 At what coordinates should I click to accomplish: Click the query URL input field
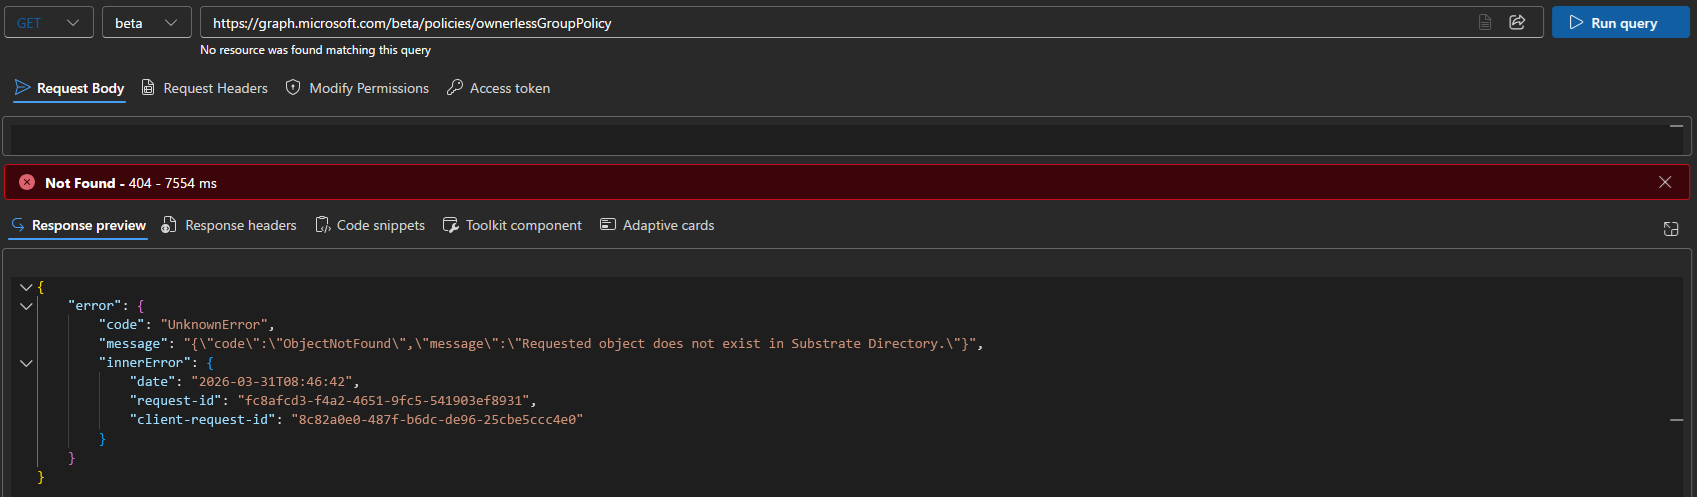(x=800, y=23)
